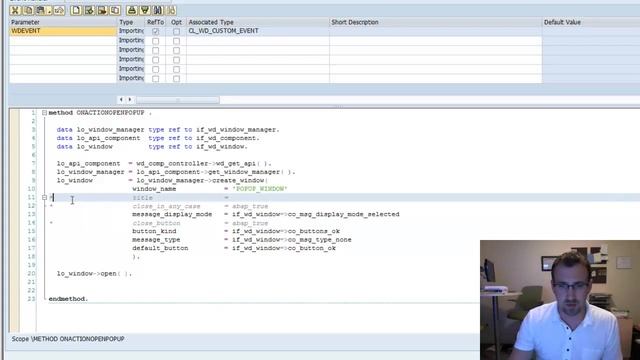The width and height of the screenshot is (640, 360).
Task: Click the Default Value column header
Action: pos(591,22)
